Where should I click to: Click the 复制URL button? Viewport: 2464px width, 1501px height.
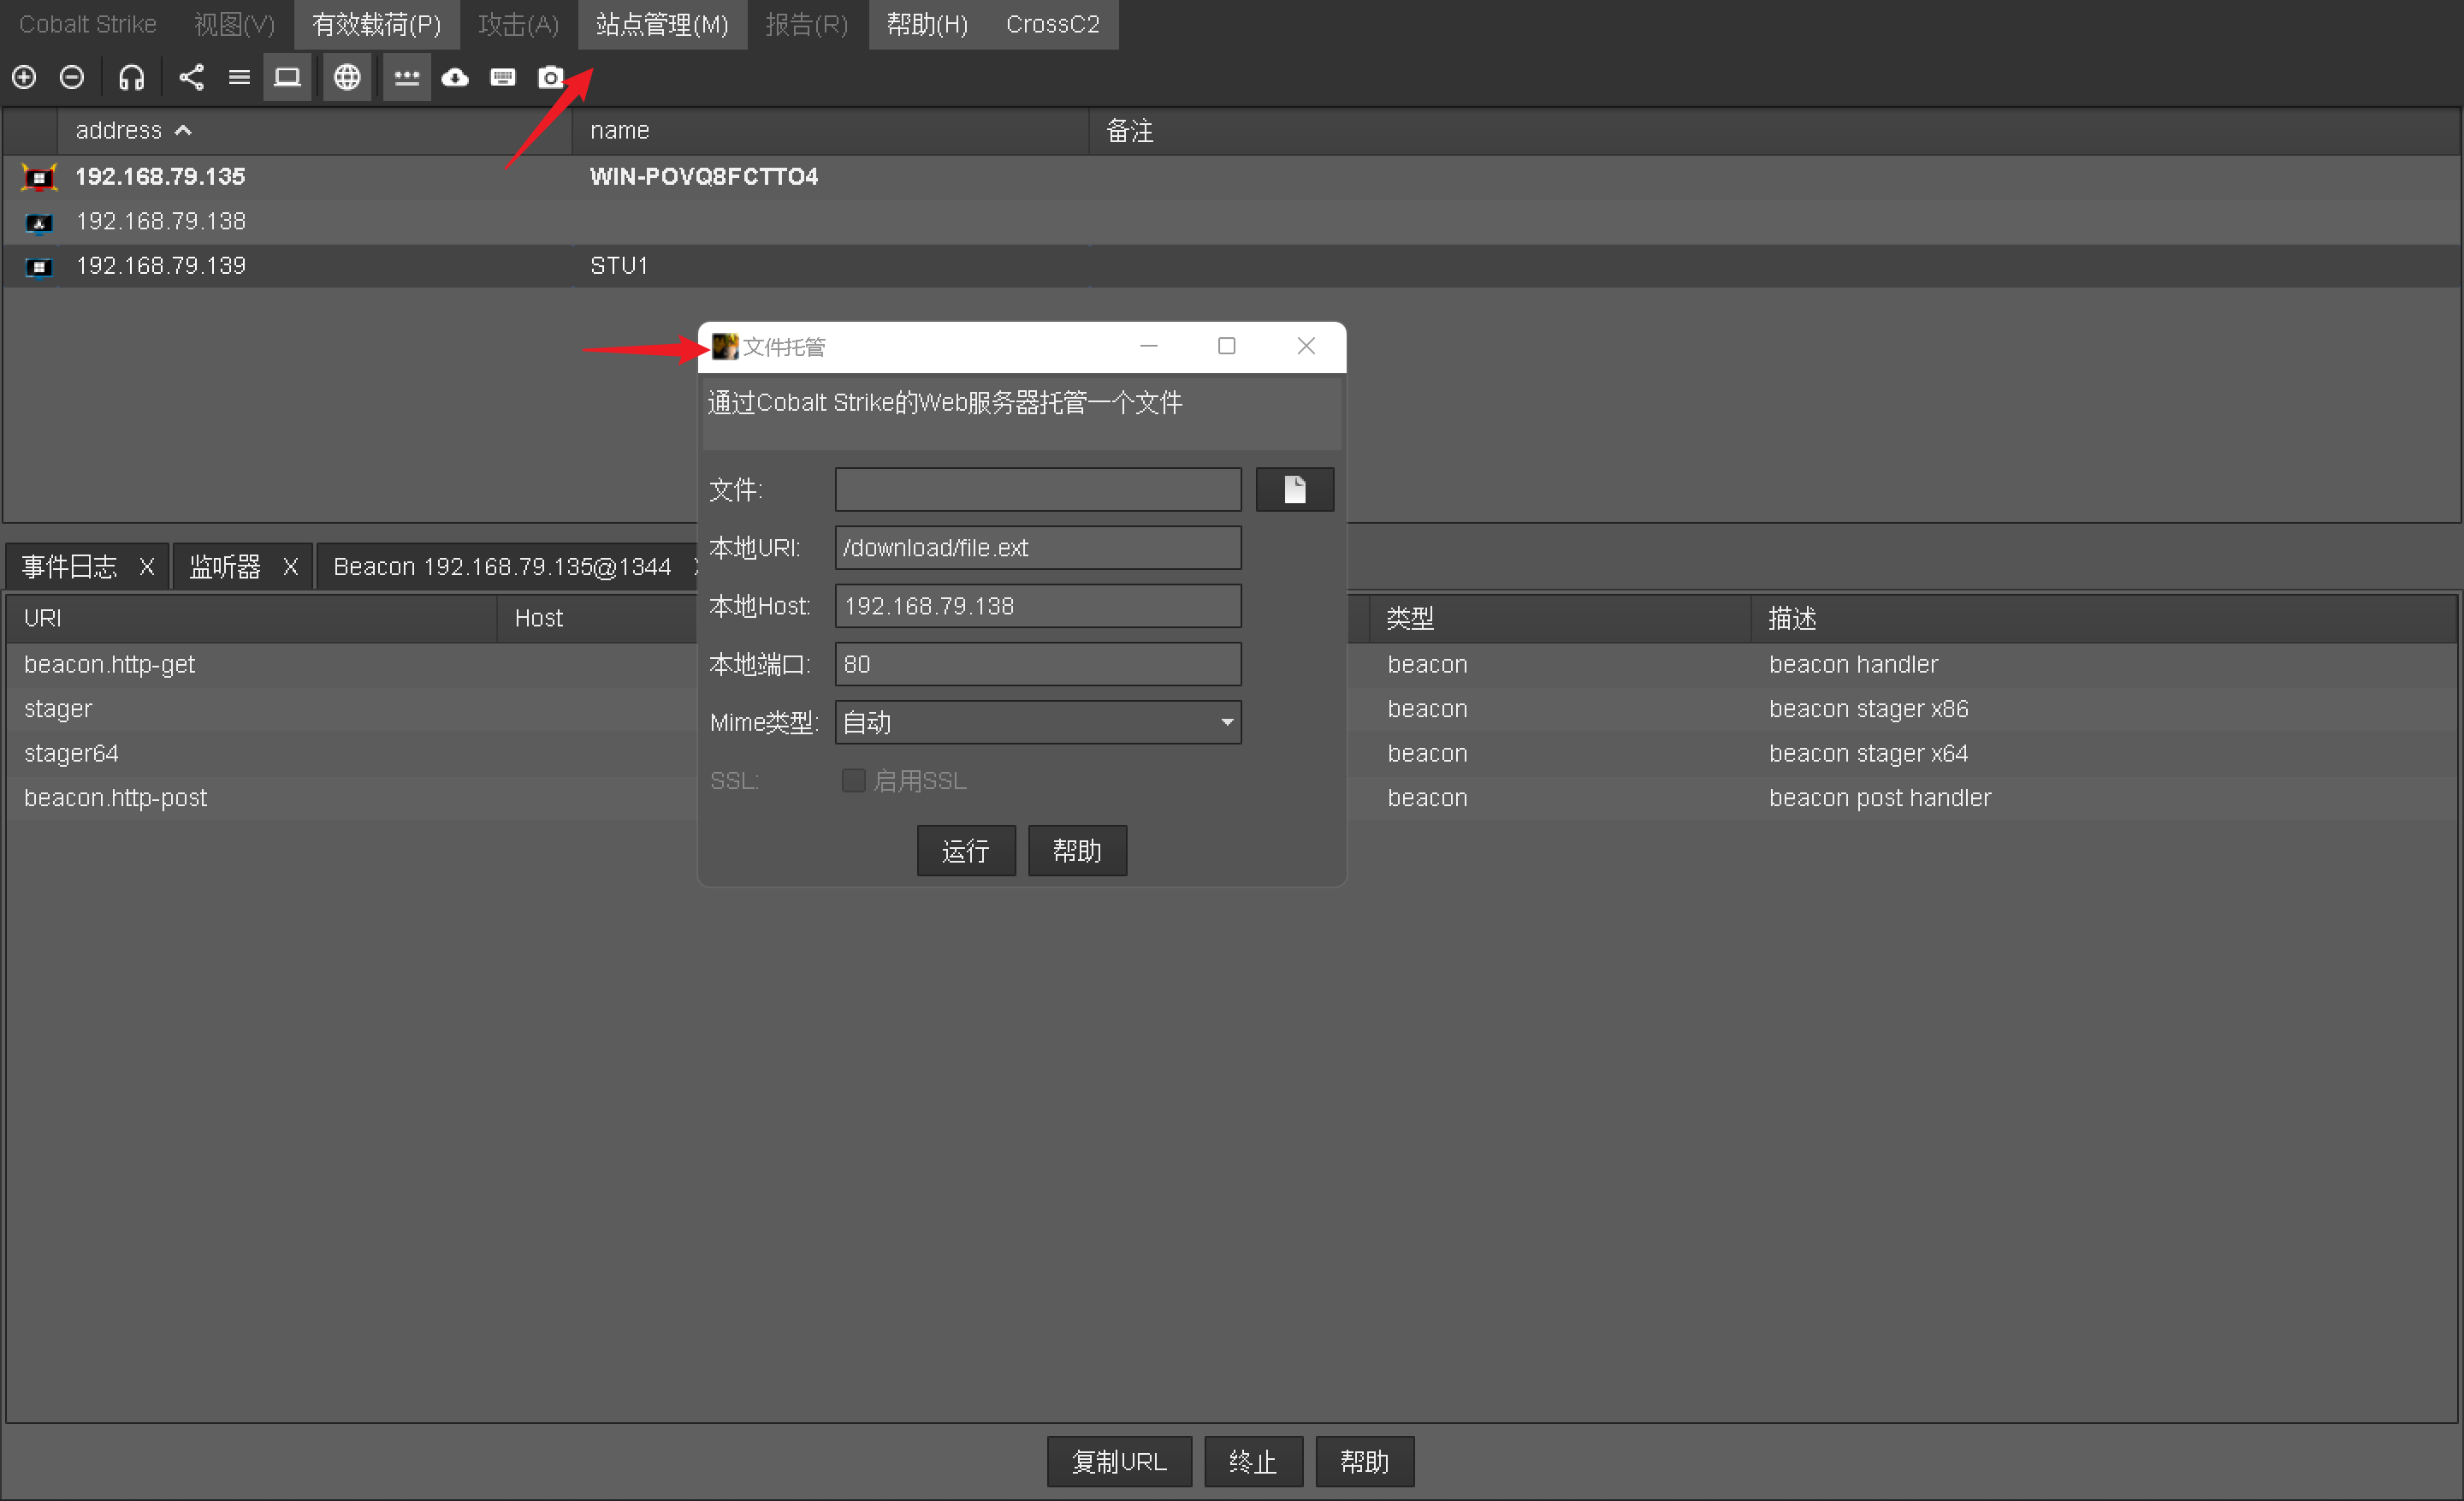coord(1119,1461)
